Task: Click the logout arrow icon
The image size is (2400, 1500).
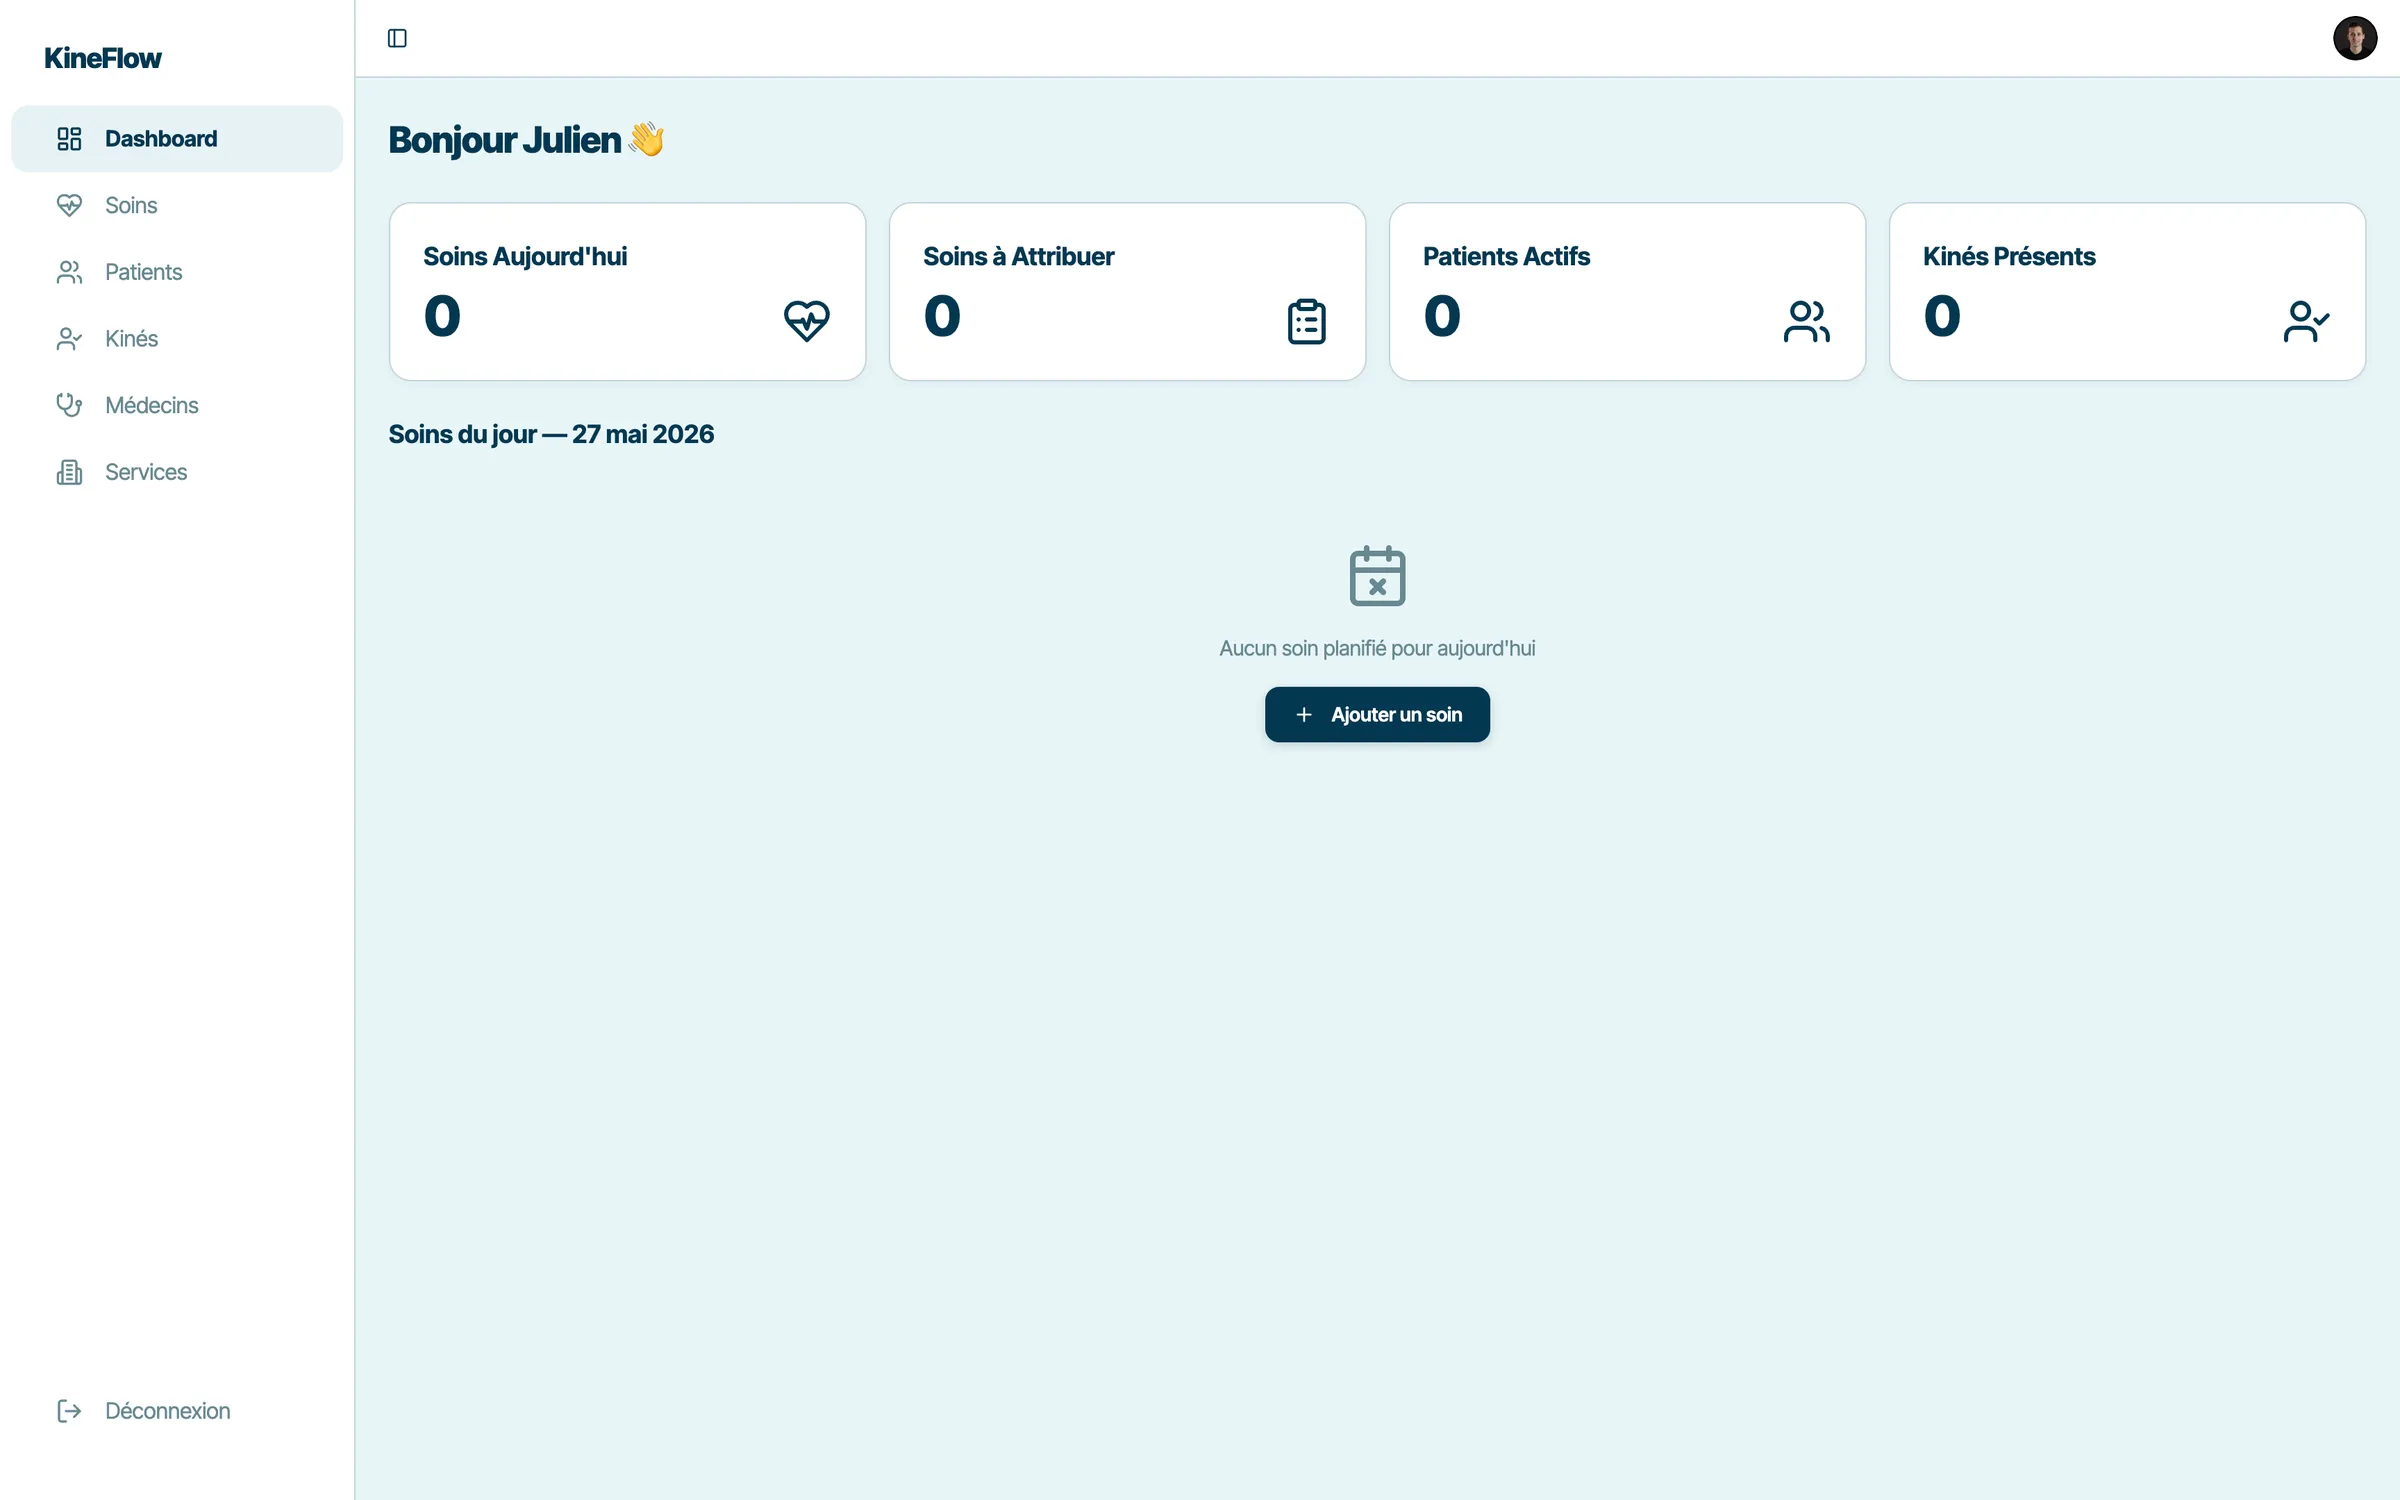Action: pos(69,1411)
